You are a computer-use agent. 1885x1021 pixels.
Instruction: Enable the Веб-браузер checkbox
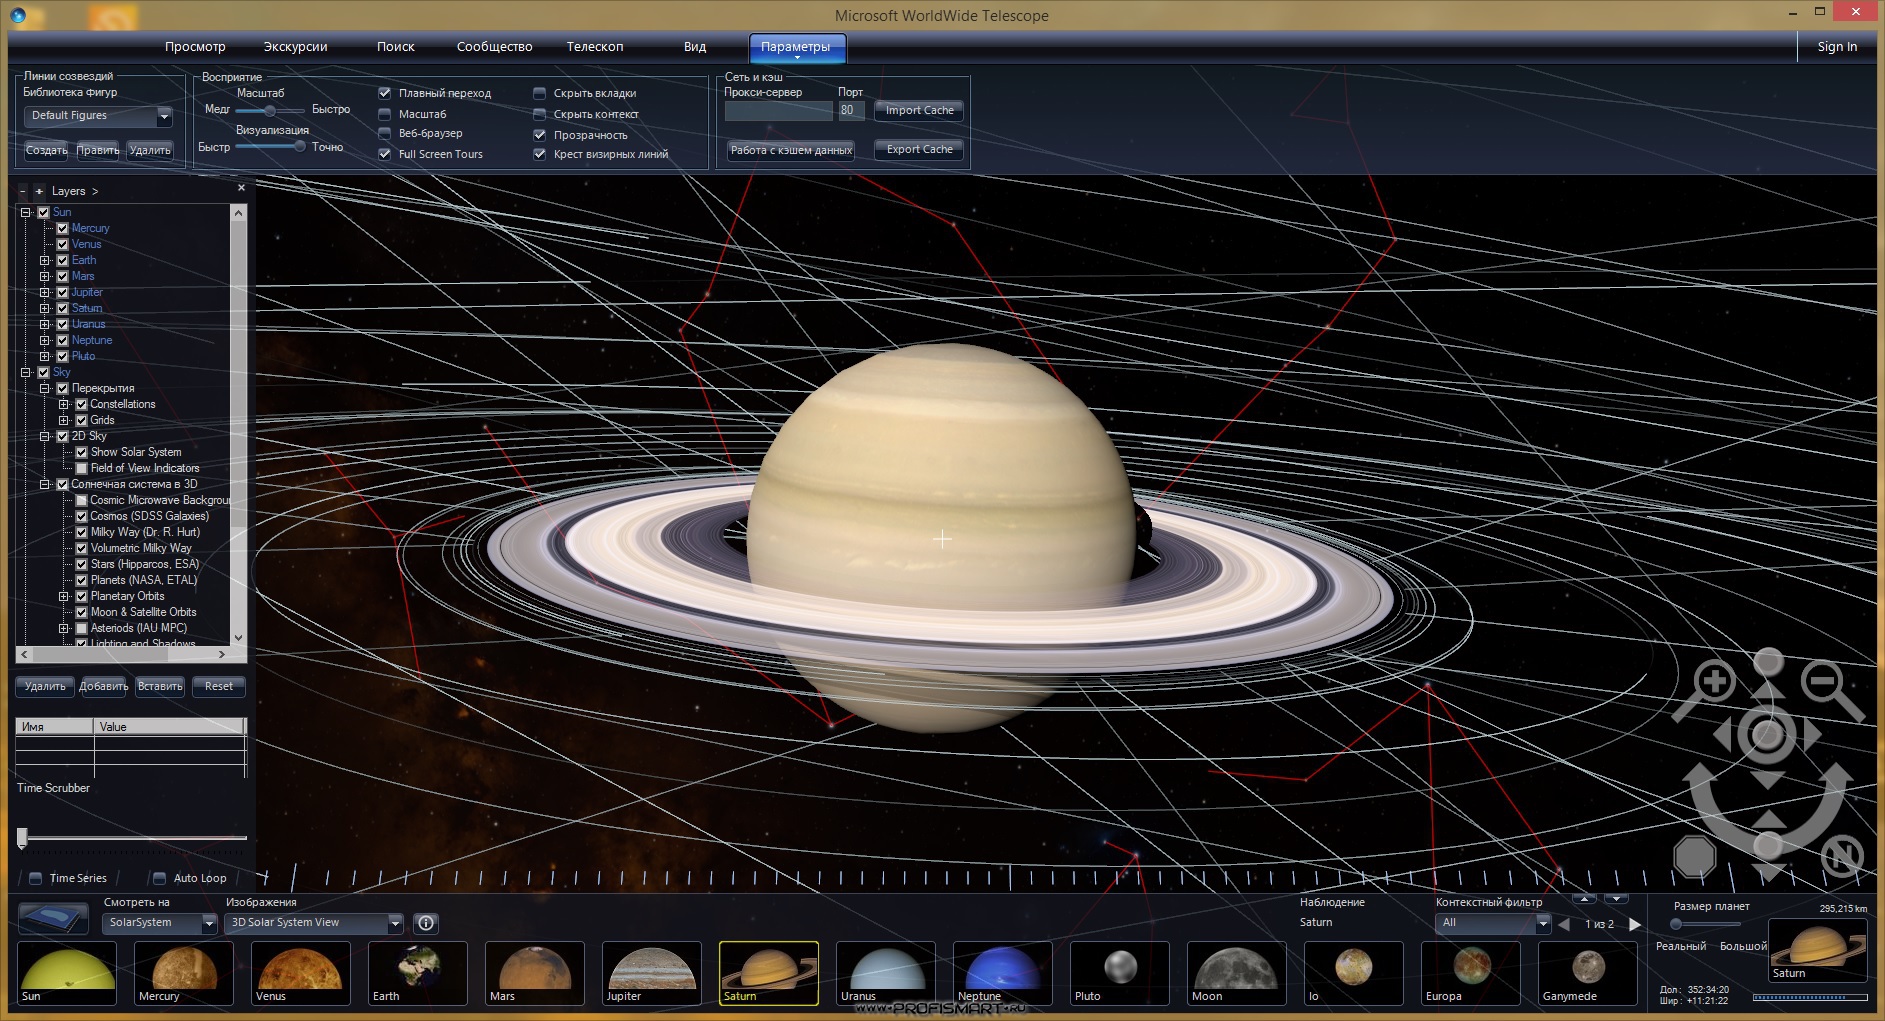click(x=385, y=133)
